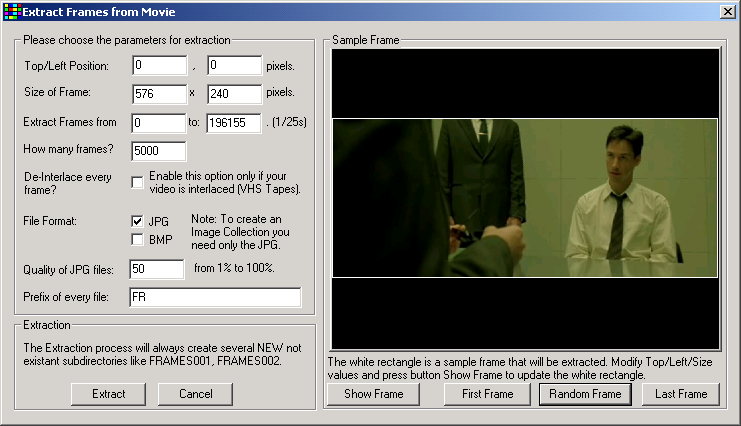741x426 pixels.
Task: Start extraction with the Extract button
Action: point(108,394)
